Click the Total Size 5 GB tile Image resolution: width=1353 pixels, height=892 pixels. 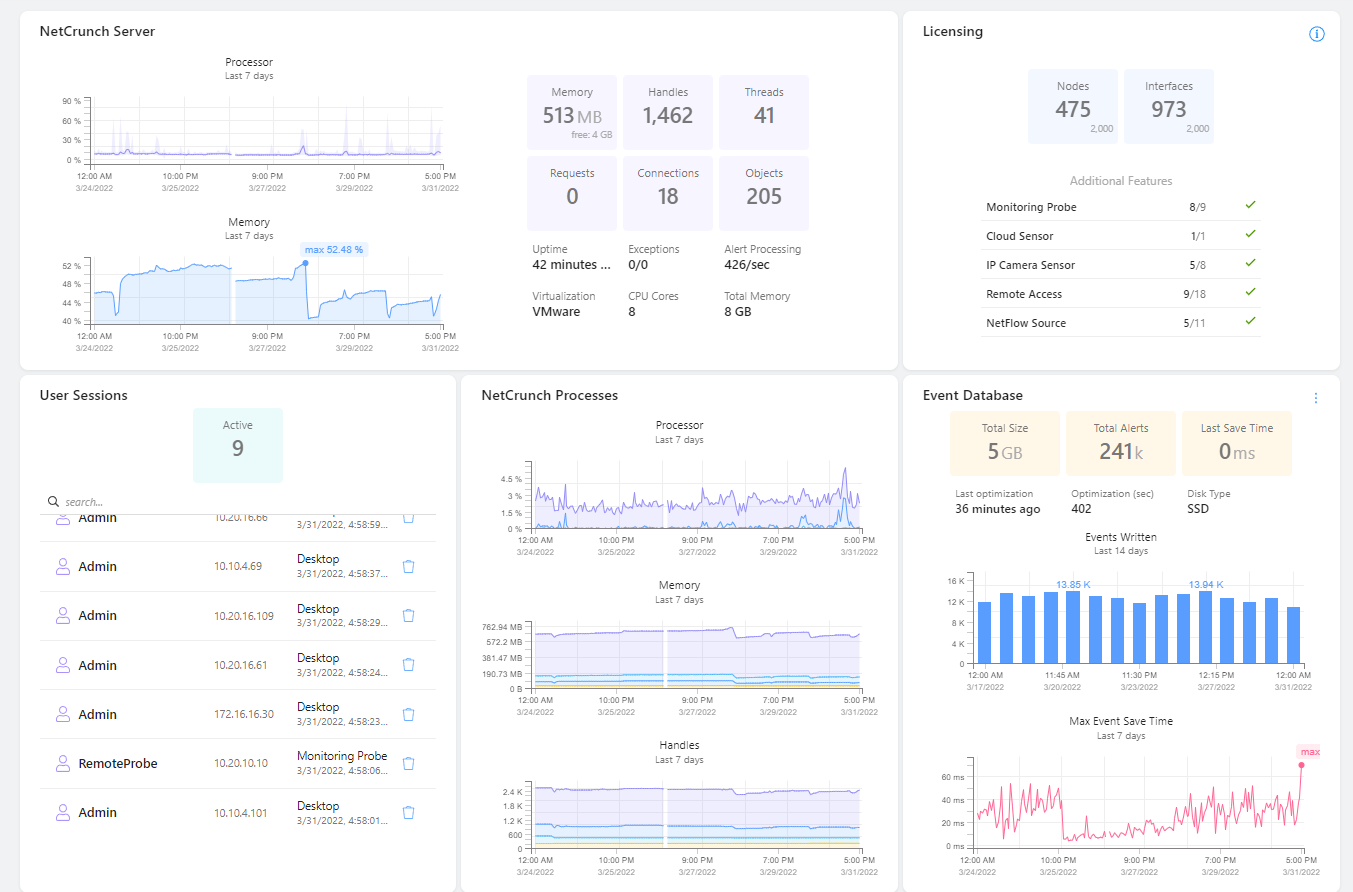tap(1005, 443)
